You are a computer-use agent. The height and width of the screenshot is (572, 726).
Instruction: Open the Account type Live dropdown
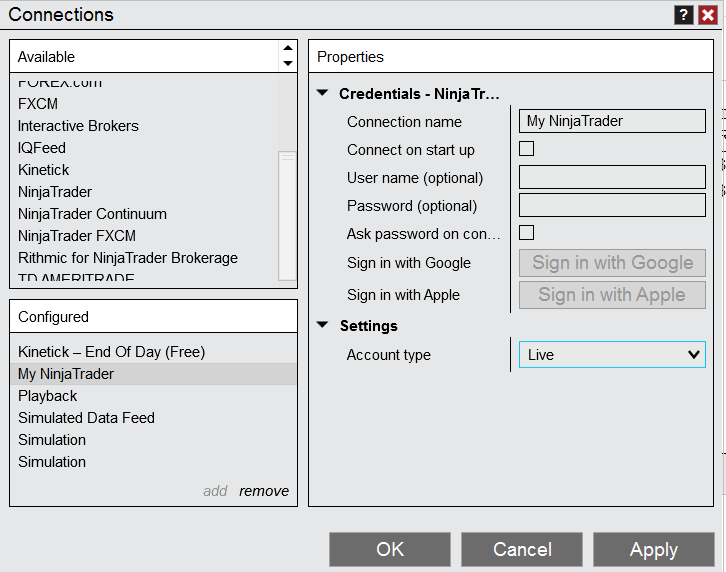(x=612, y=355)
